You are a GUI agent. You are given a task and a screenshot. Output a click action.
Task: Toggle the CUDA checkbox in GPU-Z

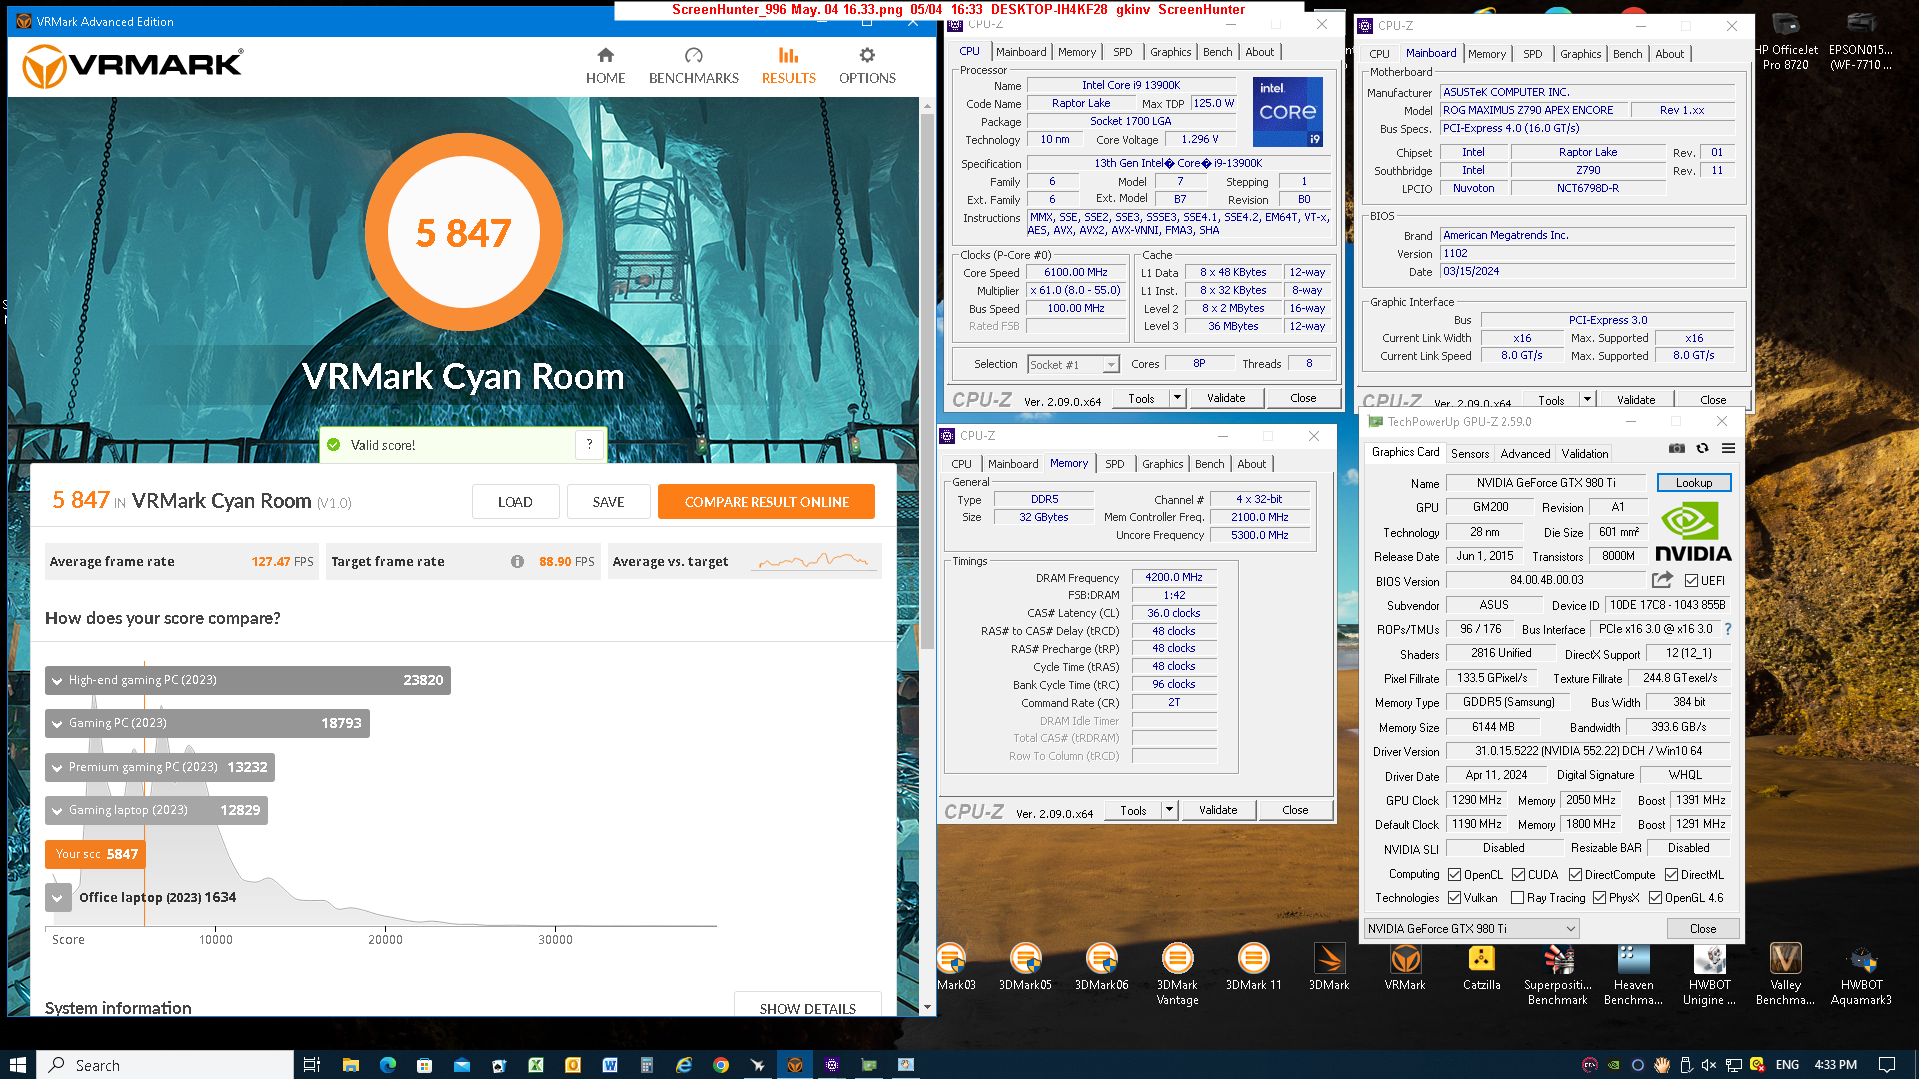tap(1519, 875)
